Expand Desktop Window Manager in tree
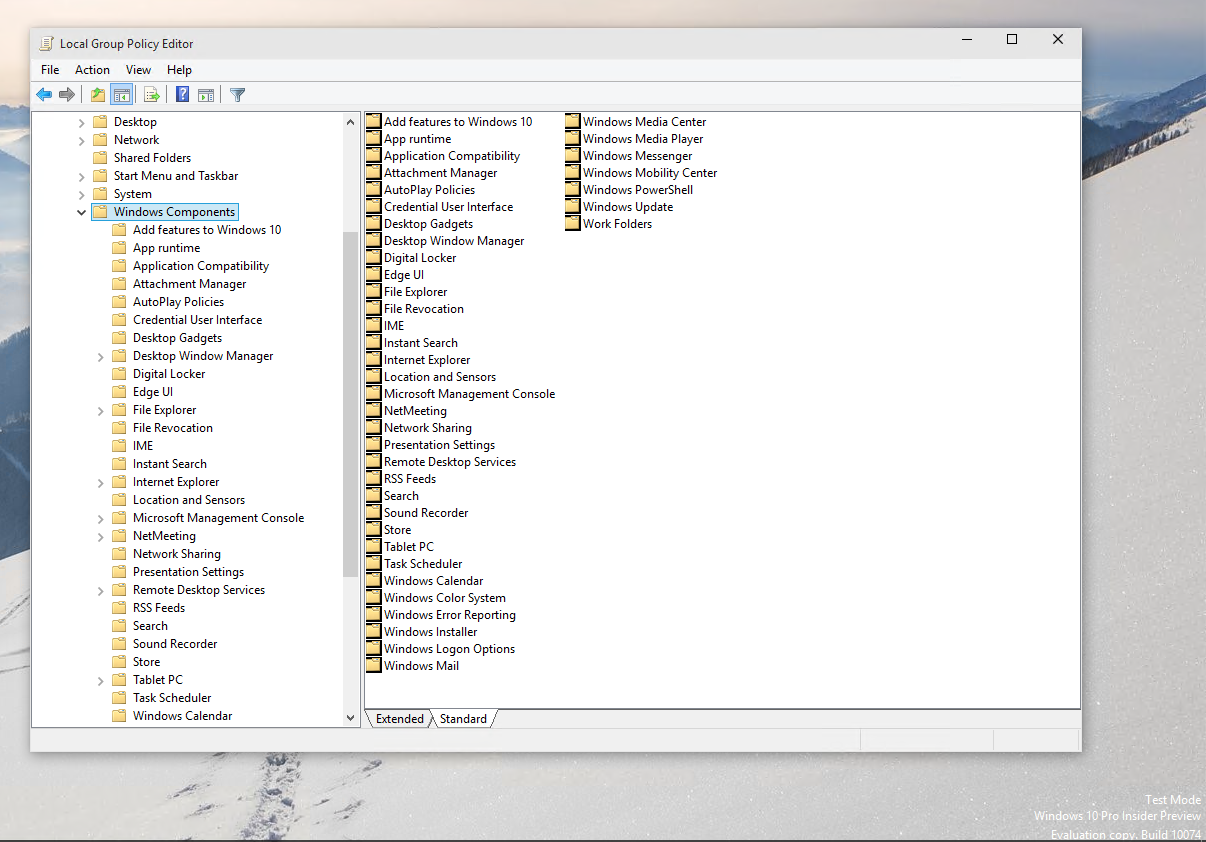 tap(101, 356)
